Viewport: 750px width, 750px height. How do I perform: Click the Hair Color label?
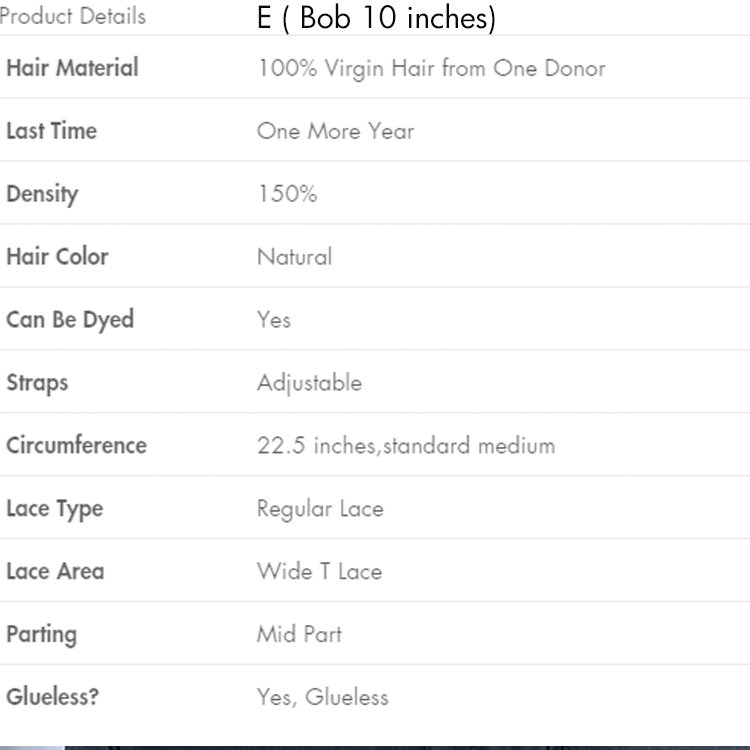57,256
